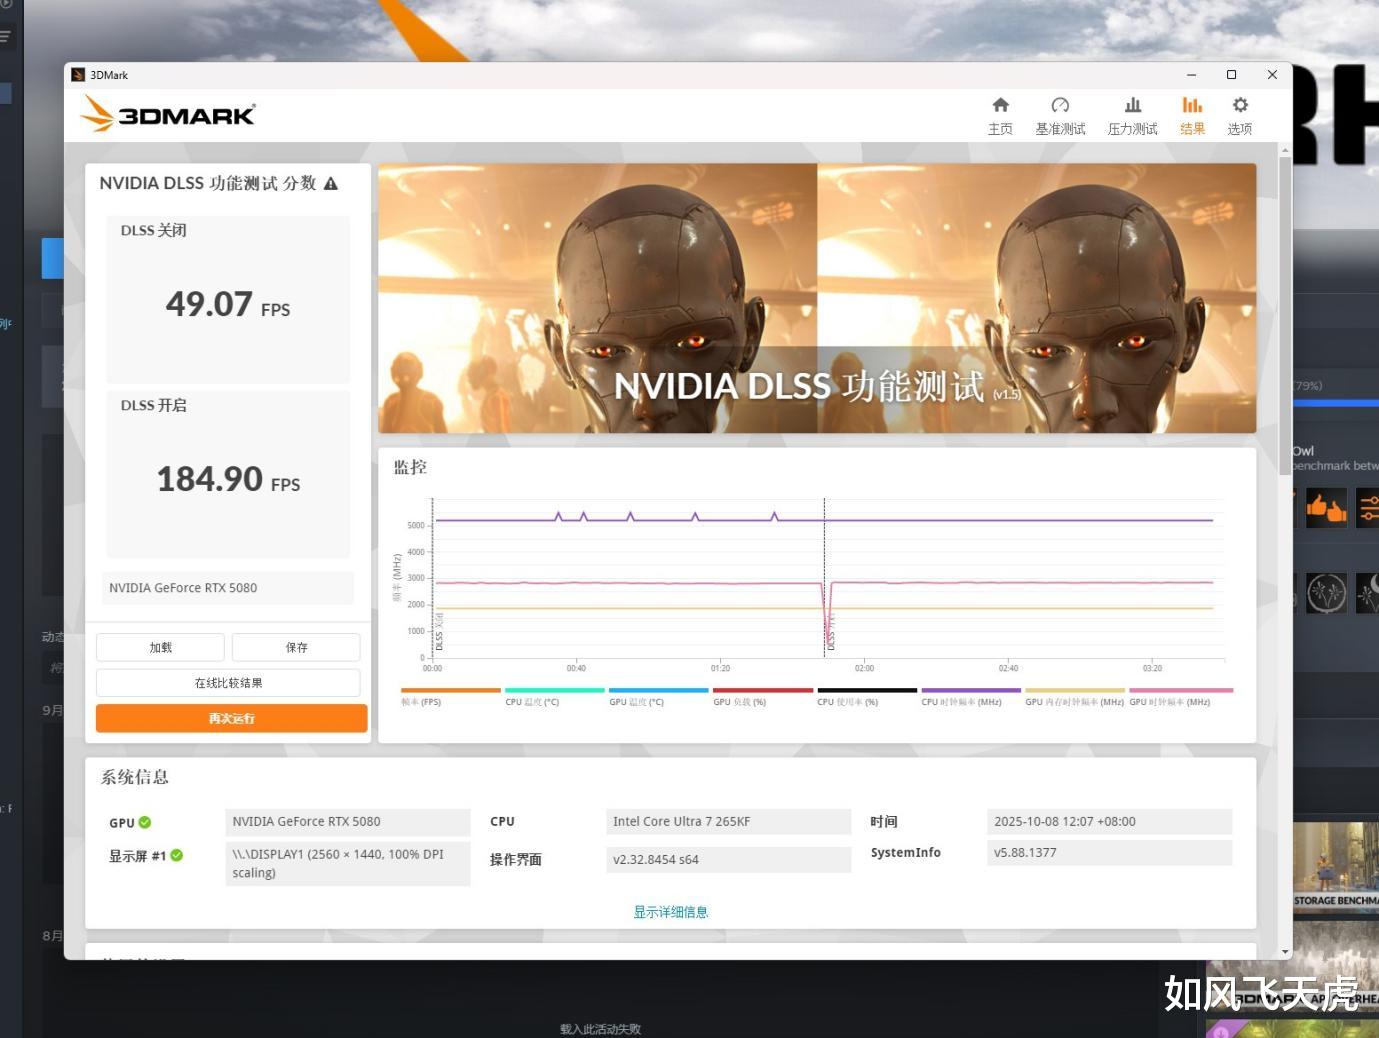Go to the 主页 home icon
Image resolution: width=1379 pixels, height=1038 pixels.
pyautogui.click(x=1000, y=106)
